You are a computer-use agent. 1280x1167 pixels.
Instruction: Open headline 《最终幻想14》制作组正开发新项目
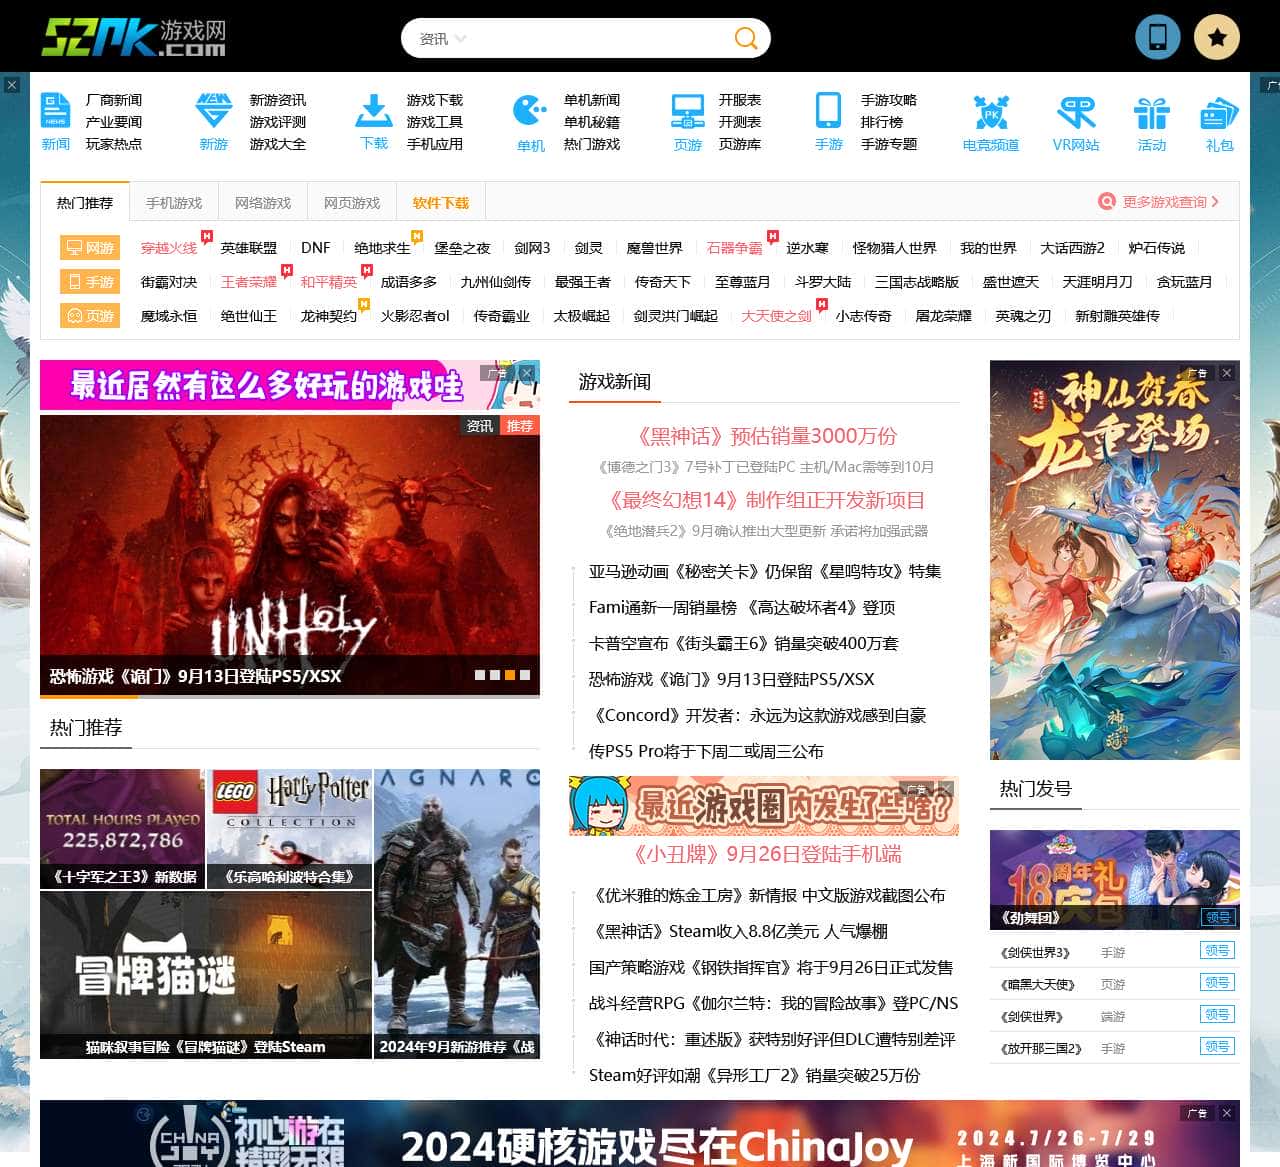pyautogui.click(x=767, y=500)
